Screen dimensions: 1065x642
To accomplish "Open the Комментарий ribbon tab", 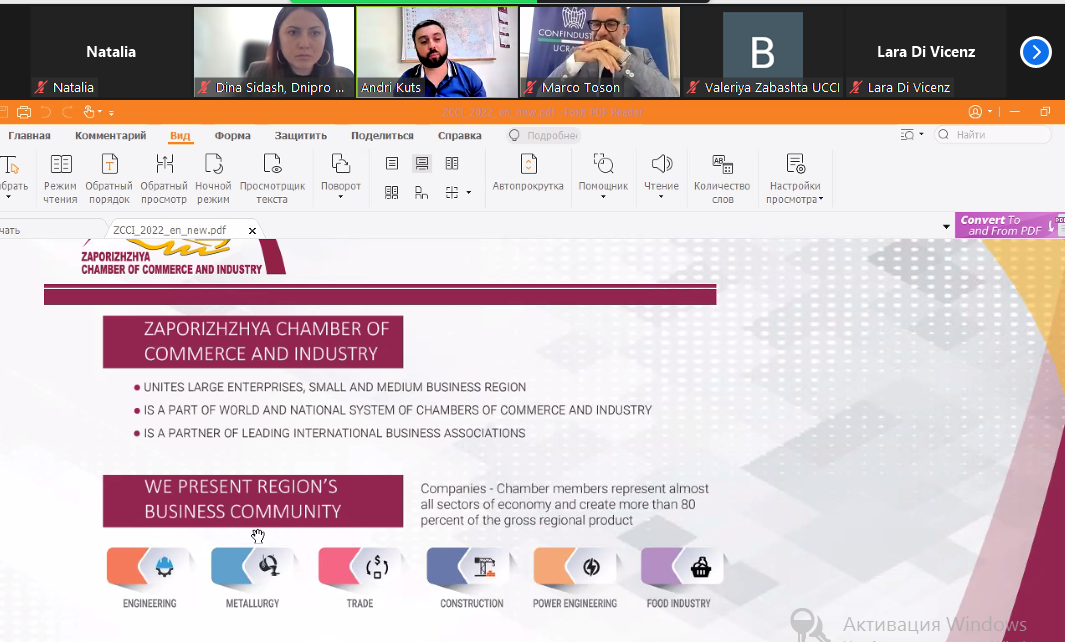I will (111, 135).
